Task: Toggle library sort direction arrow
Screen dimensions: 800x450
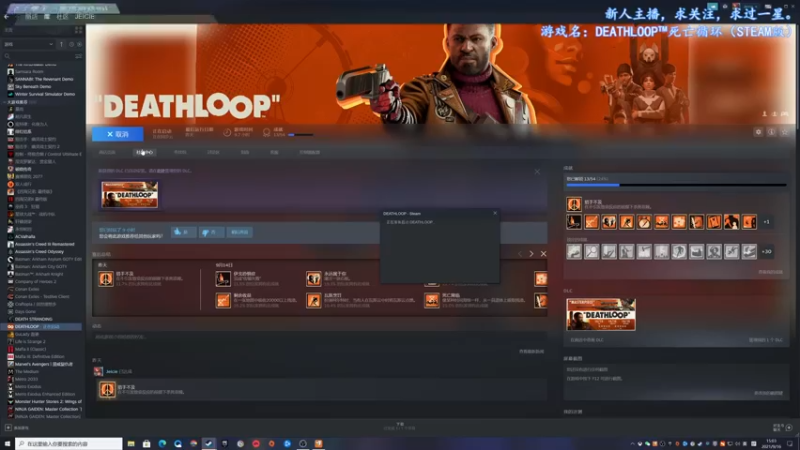Action: pos(62,44)
